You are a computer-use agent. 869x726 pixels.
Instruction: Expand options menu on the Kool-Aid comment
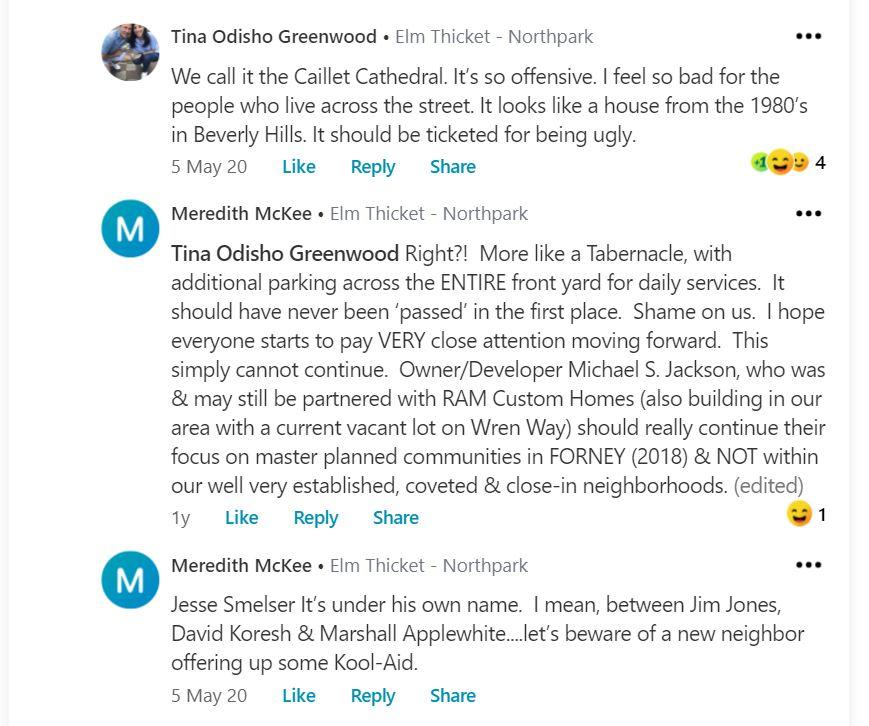coord(808,565)
